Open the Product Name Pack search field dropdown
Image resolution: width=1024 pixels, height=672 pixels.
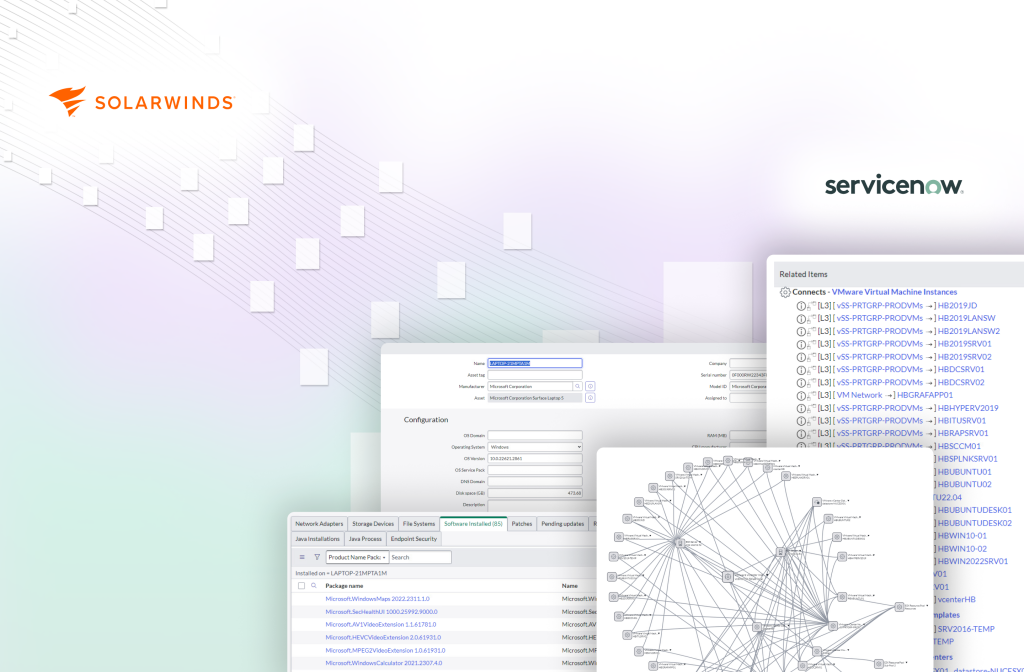click(357, 557)
